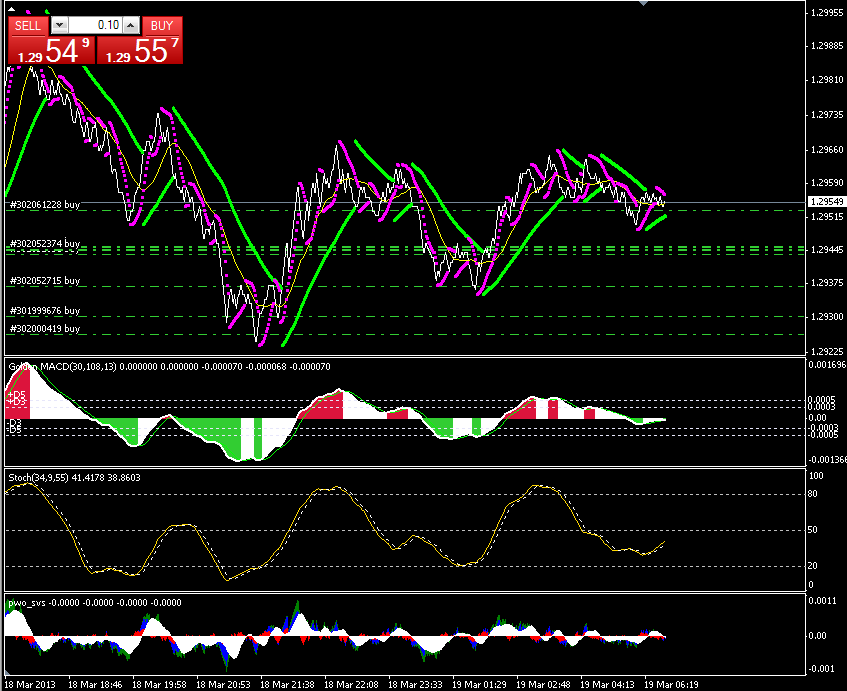The image size is (847, 691).
Task: Decrease lot volume with the down arrow
Action: coord(59,25)
